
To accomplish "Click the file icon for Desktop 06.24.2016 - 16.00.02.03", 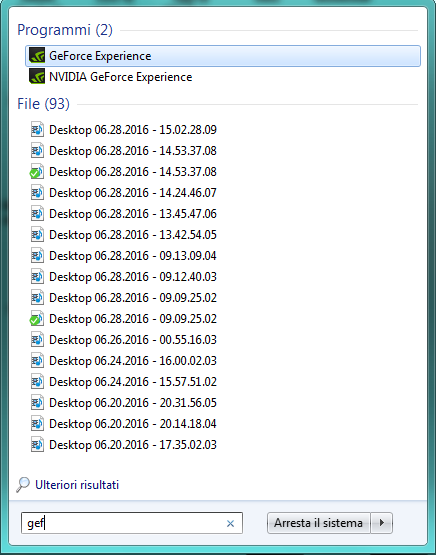I will point(37,361).
